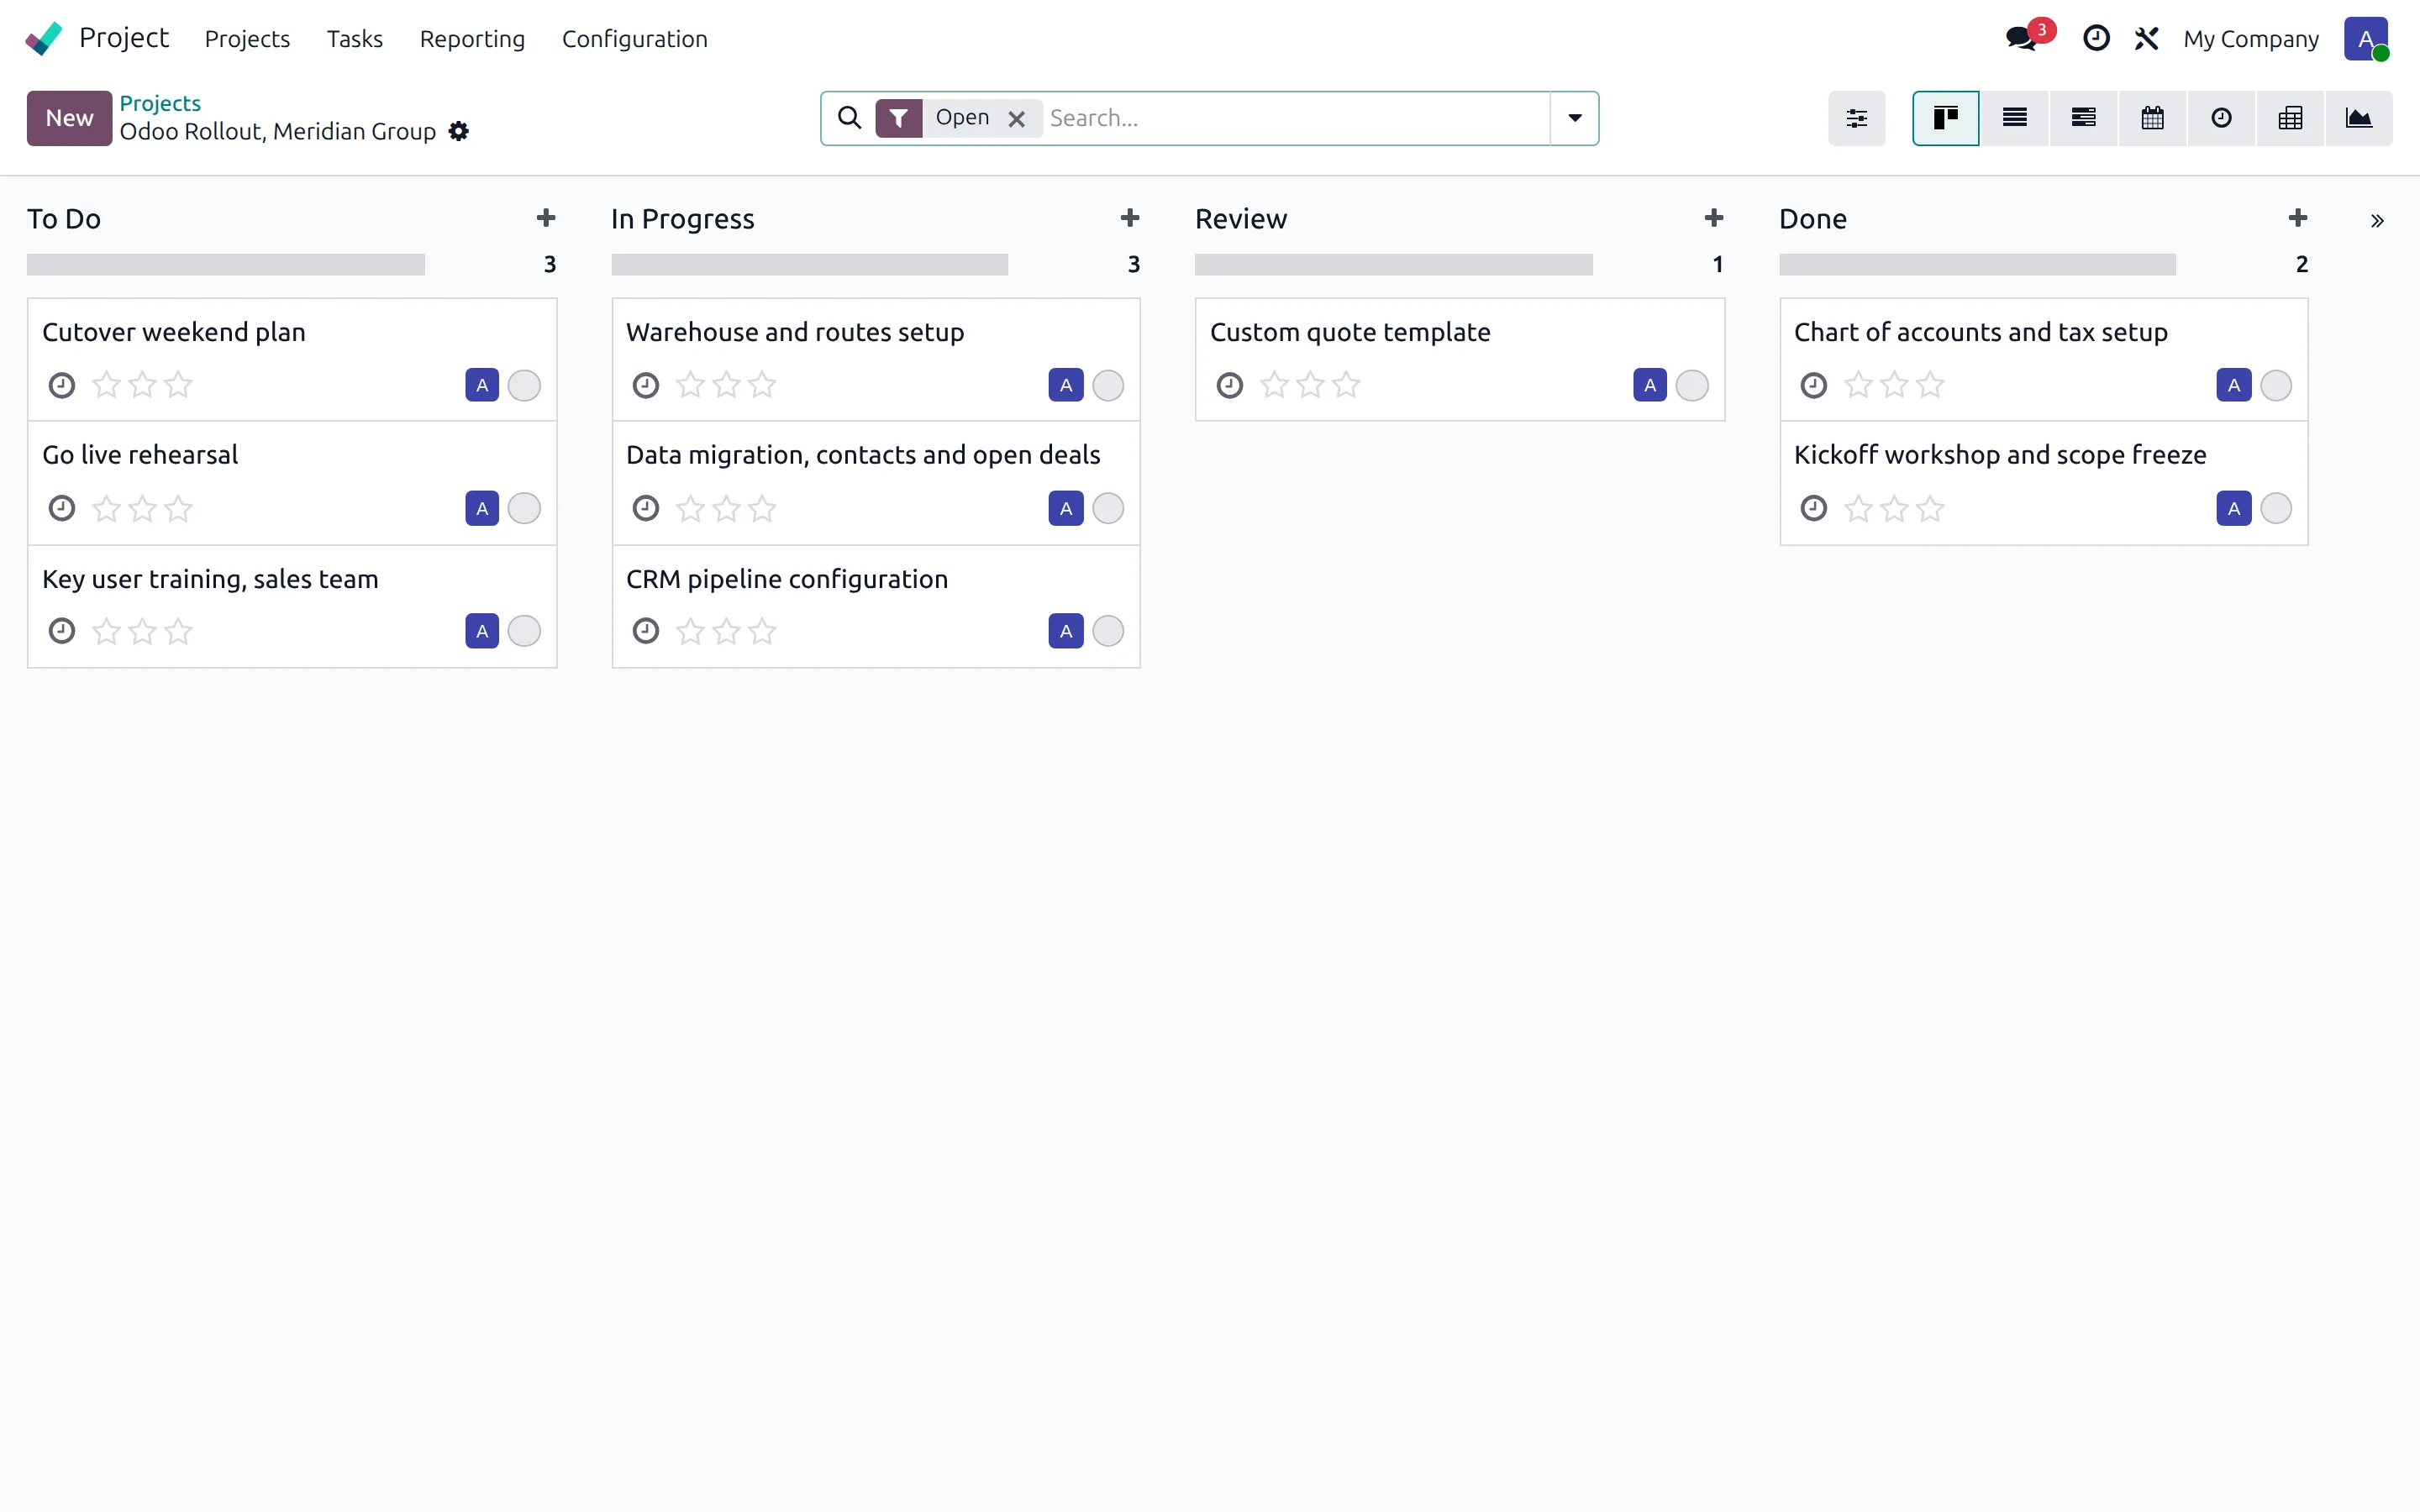The width and height of the screenshot is (2420, 1512).
Task: Schedule activity on Custom quote template
Action: pos(1230,385)
